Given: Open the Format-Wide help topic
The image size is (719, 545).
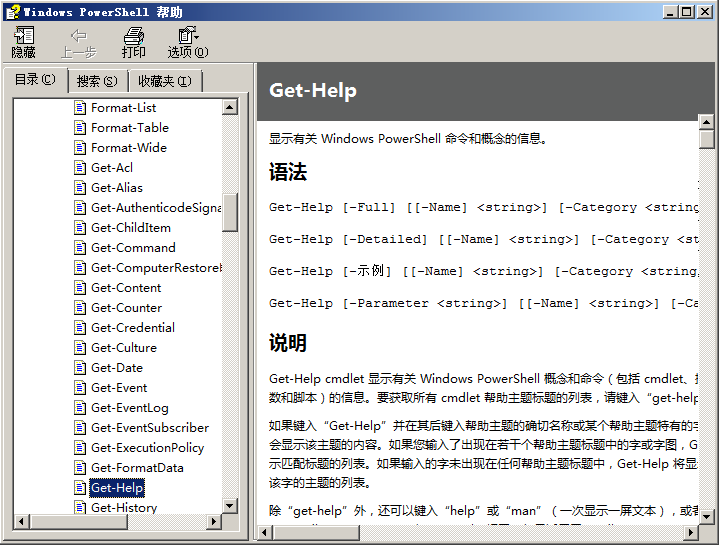Looking at the screenshot, I should click(129, 148).
